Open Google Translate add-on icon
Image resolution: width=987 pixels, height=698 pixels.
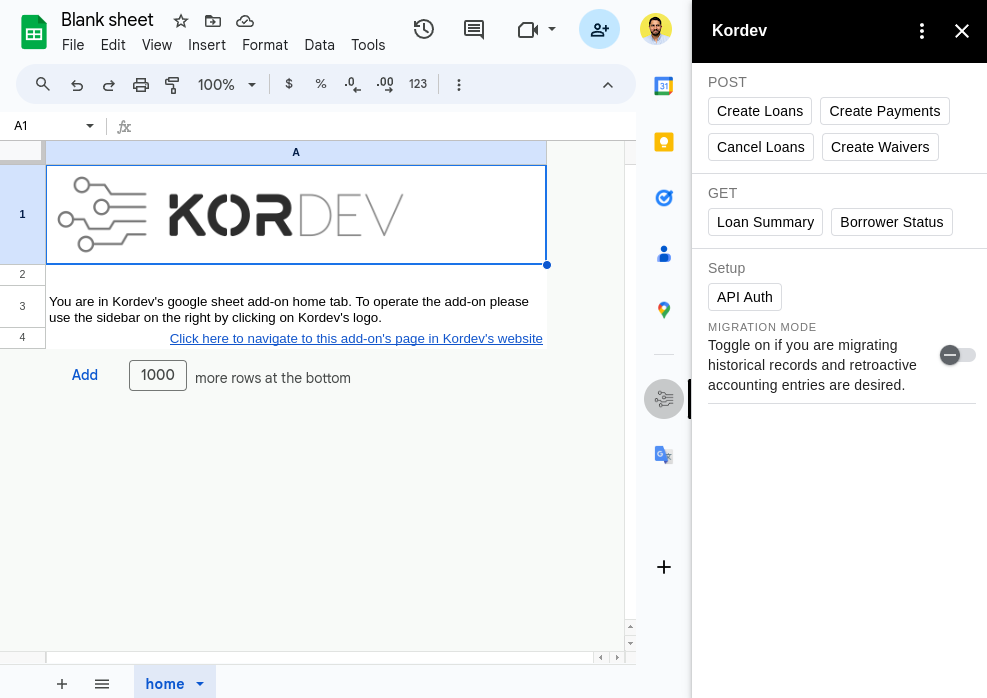663,454
